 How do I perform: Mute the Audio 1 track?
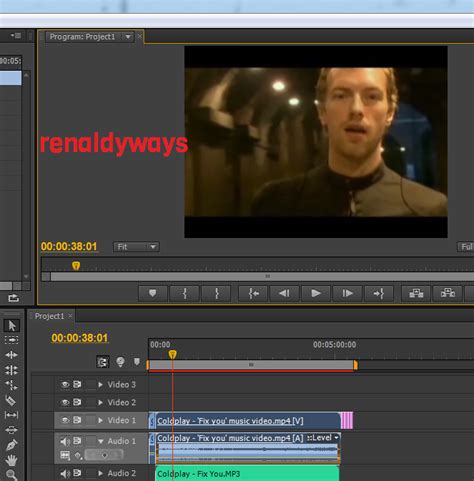pos(65,441)
